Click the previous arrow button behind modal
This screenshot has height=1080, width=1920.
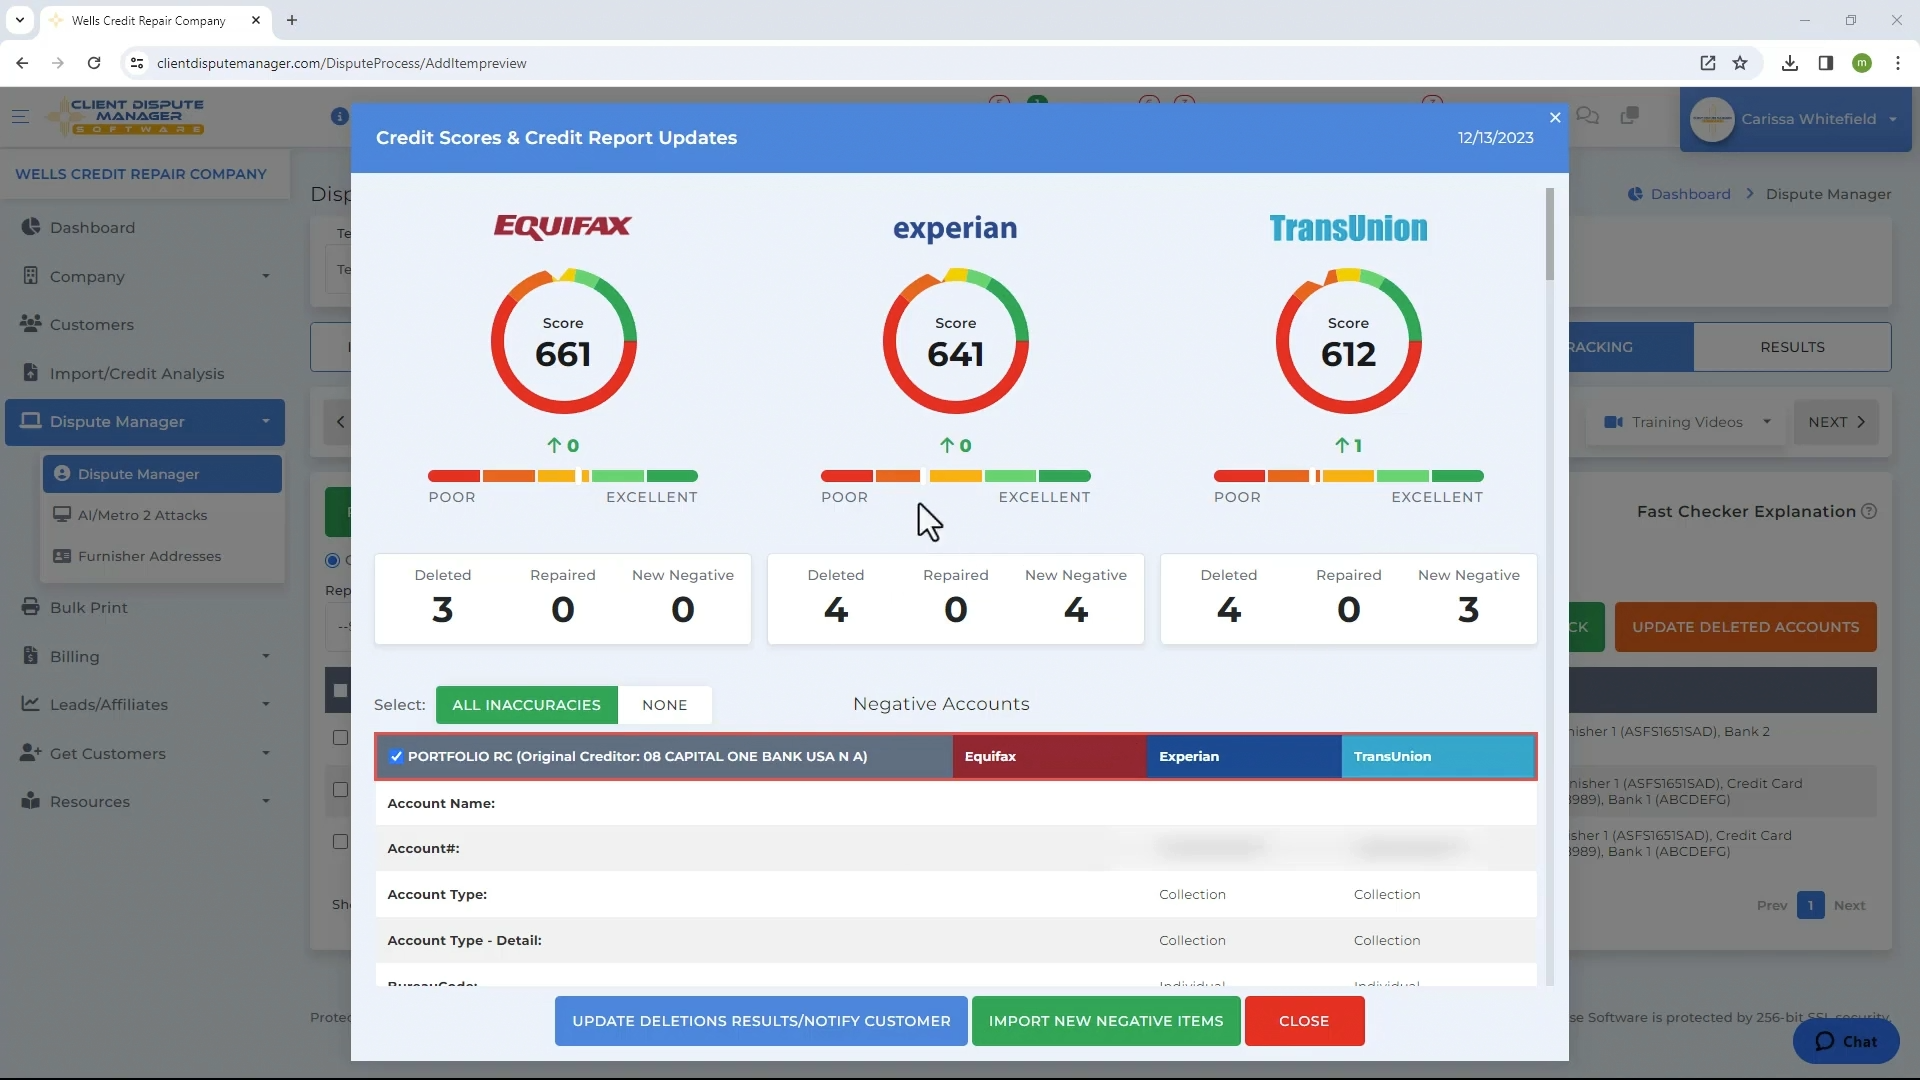click(340, 422)
